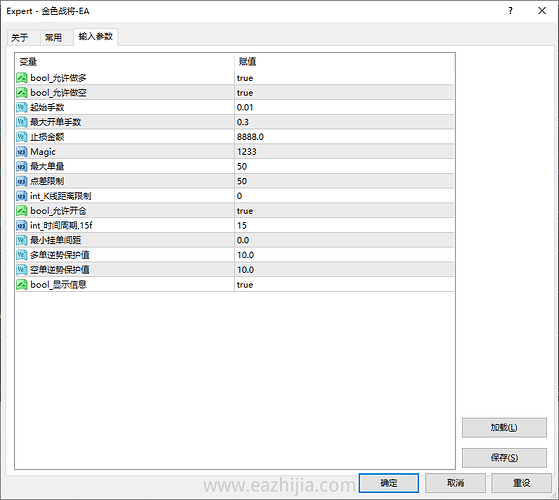Select the true value of bool_允许做多
Image resolution: width=559 pixels, height=500 pixels.
tap(245, 78)
